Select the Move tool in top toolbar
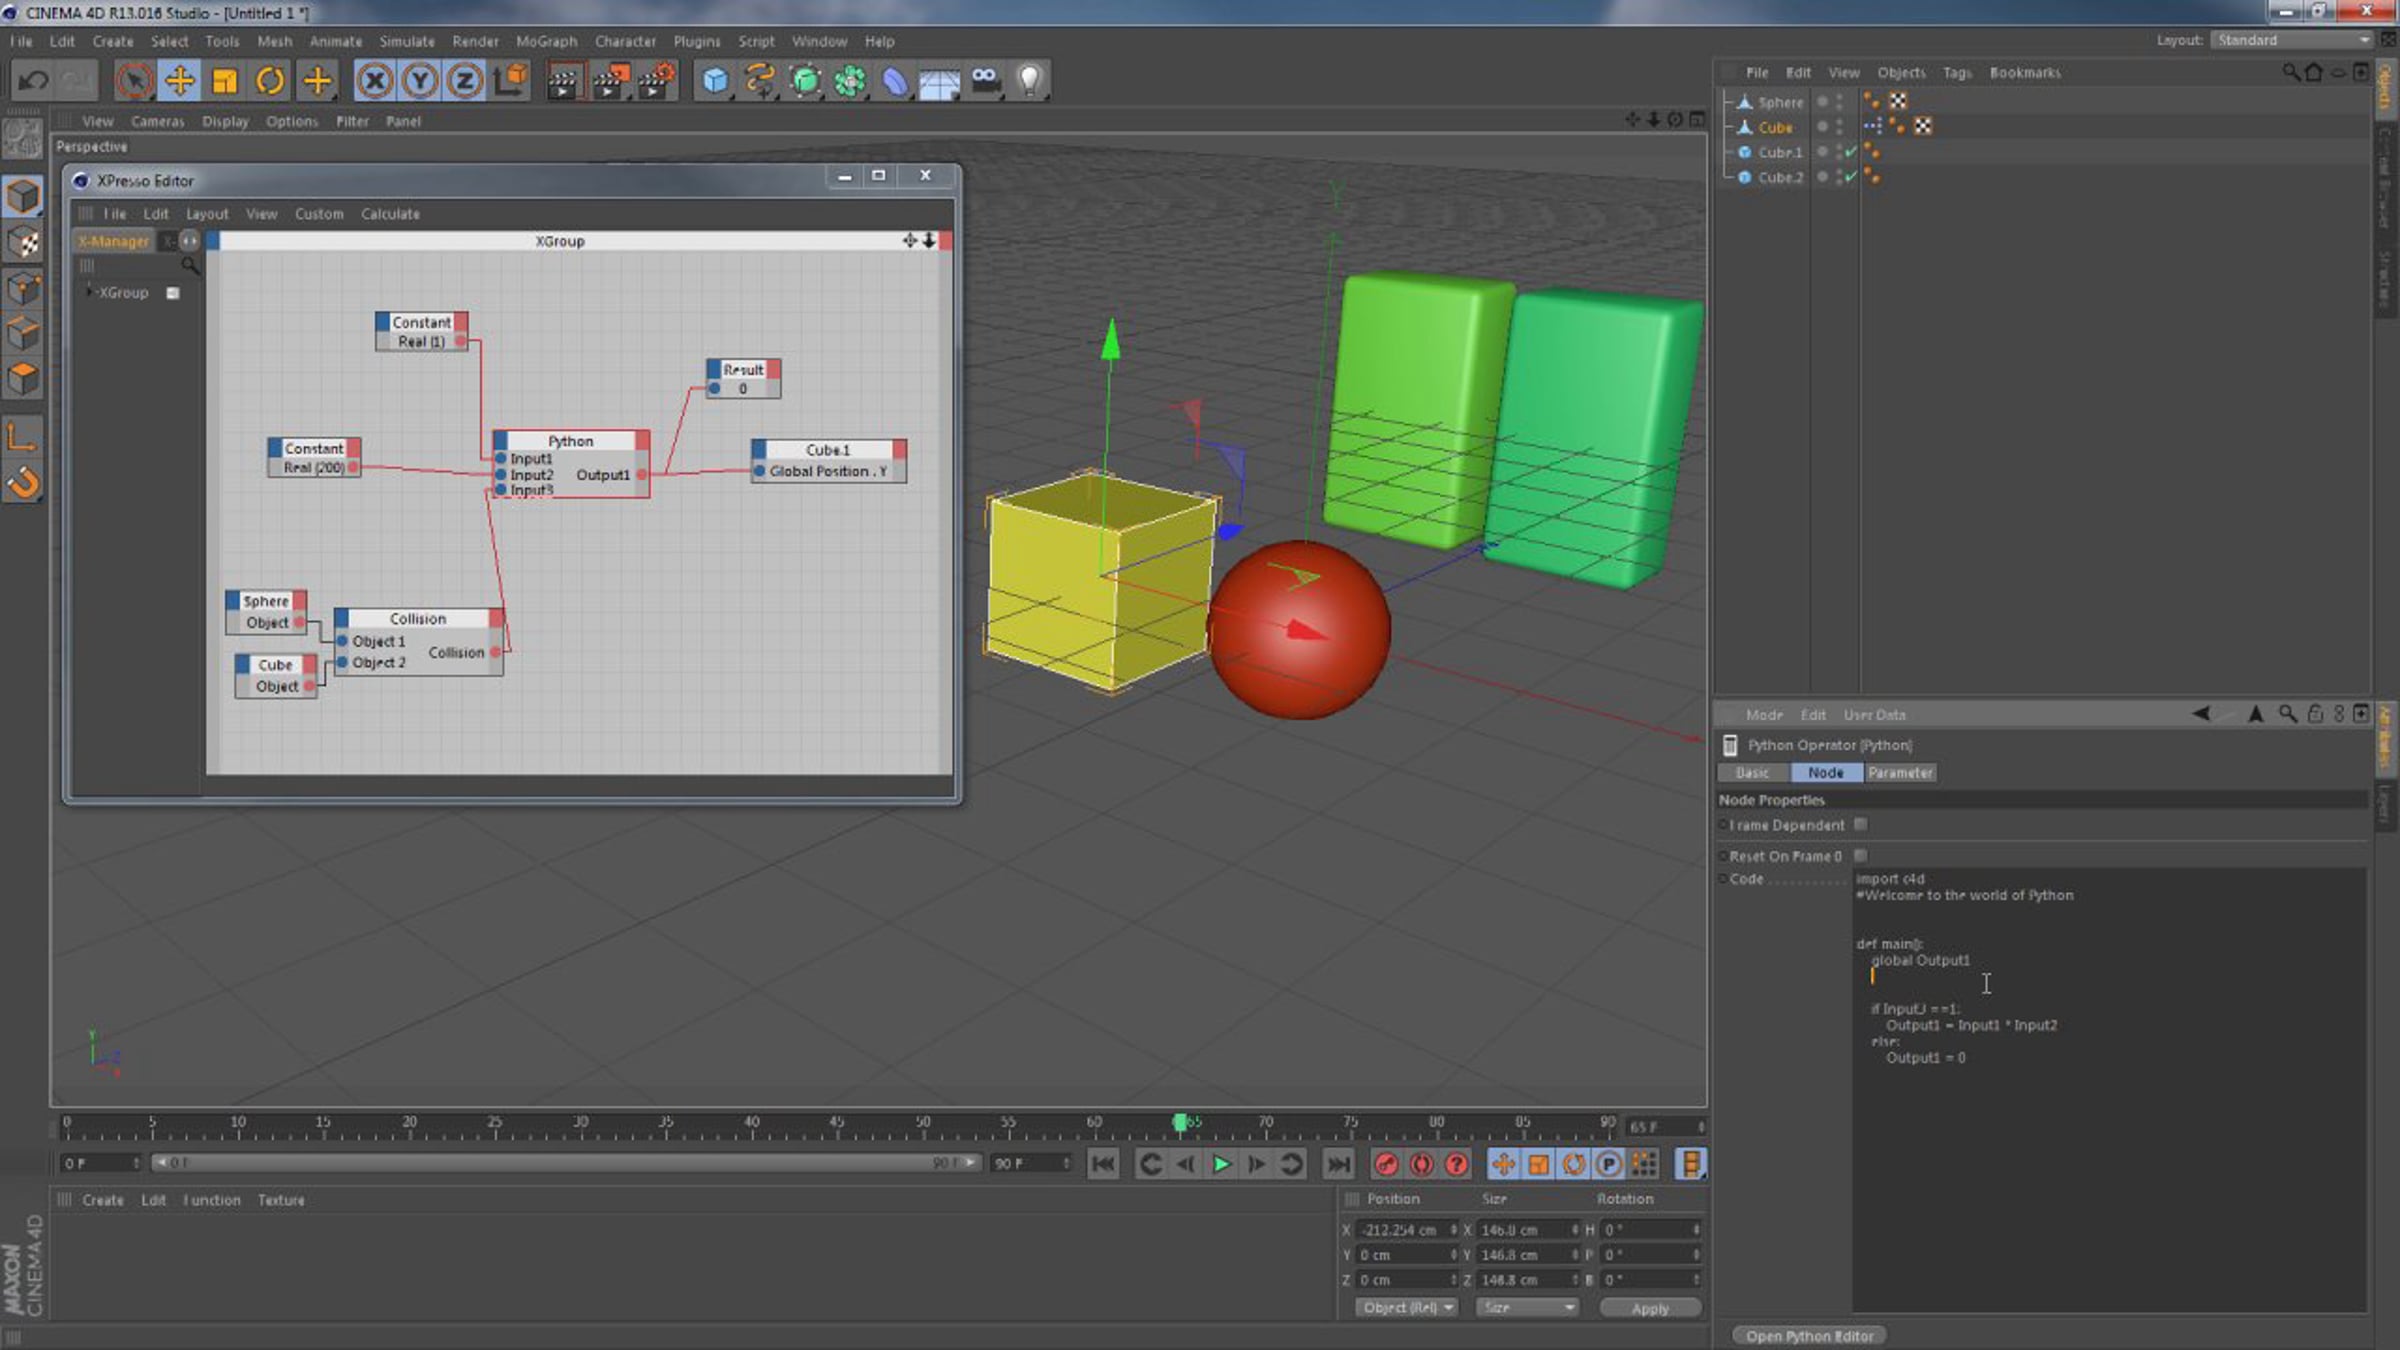The width and height of the screenshot is (2400, 1350). tap(180, 81)
